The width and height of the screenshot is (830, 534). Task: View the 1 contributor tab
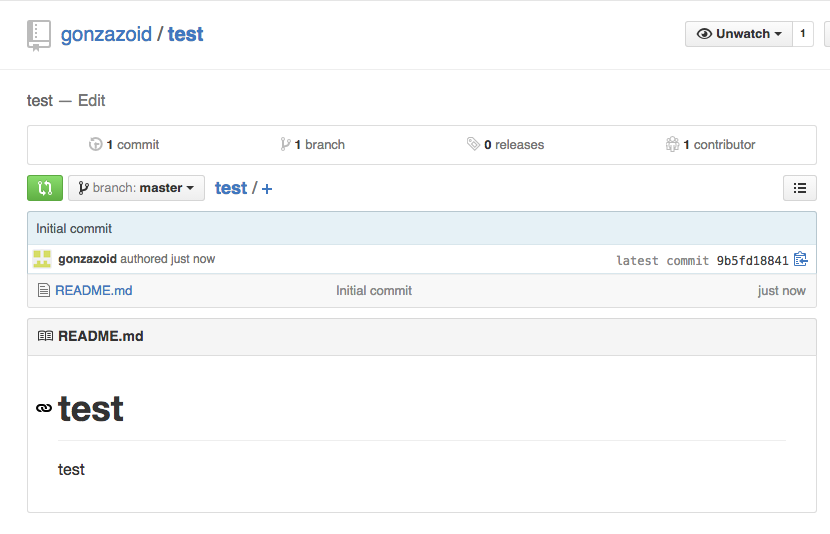[711, 145]
